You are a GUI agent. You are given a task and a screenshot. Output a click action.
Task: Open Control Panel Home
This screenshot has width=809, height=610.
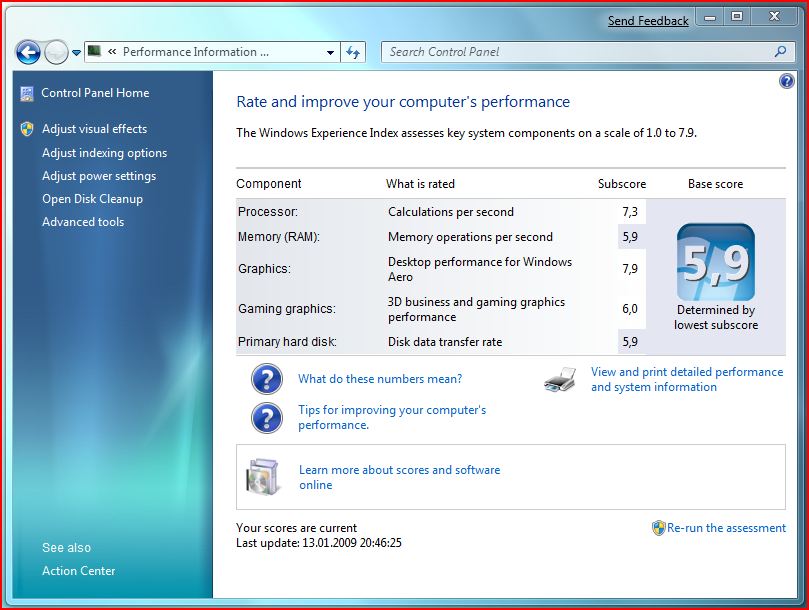pos(95,93)
